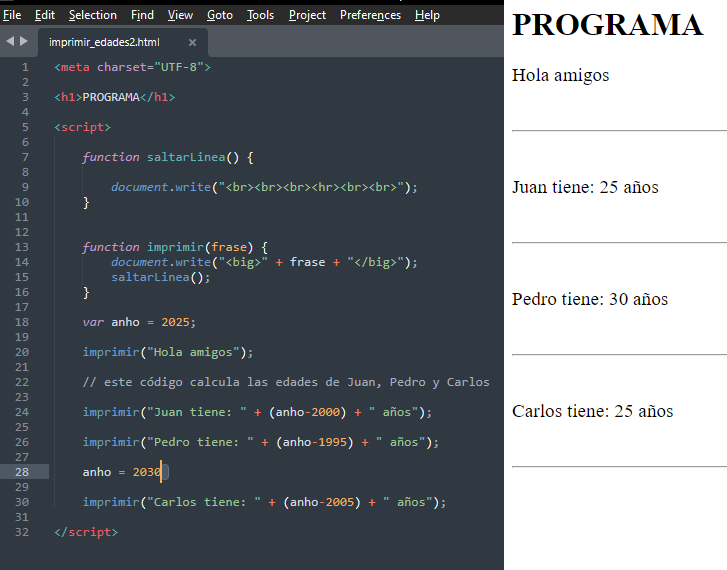This screenshot has width=727, height=570.
Task: Select the imprimir_edades2.html tab
Action: (104, 42)
